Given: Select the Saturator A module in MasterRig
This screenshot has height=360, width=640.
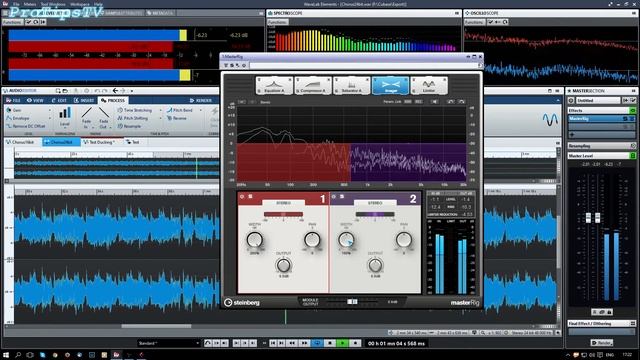Looking at the screenshot, I should pos(351,85).
